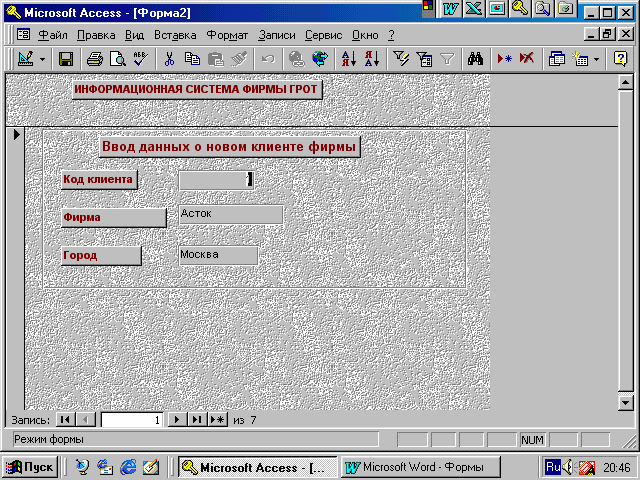This screenshot has width=640, height=480.
Task: Open Find with binoculars icon
Action: click(476, 59)
